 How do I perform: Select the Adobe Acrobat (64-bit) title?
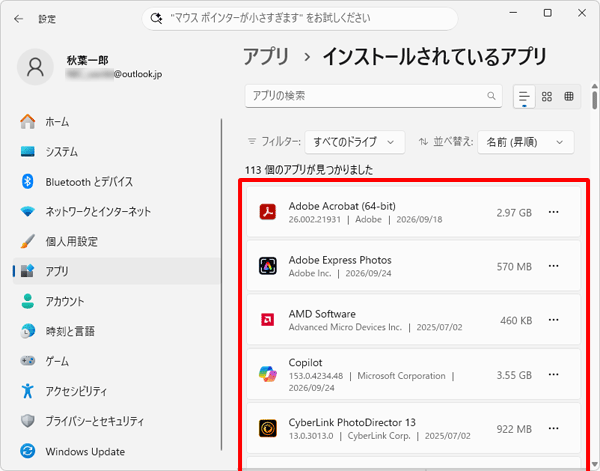pyautogui.click(x=342, y=206)
